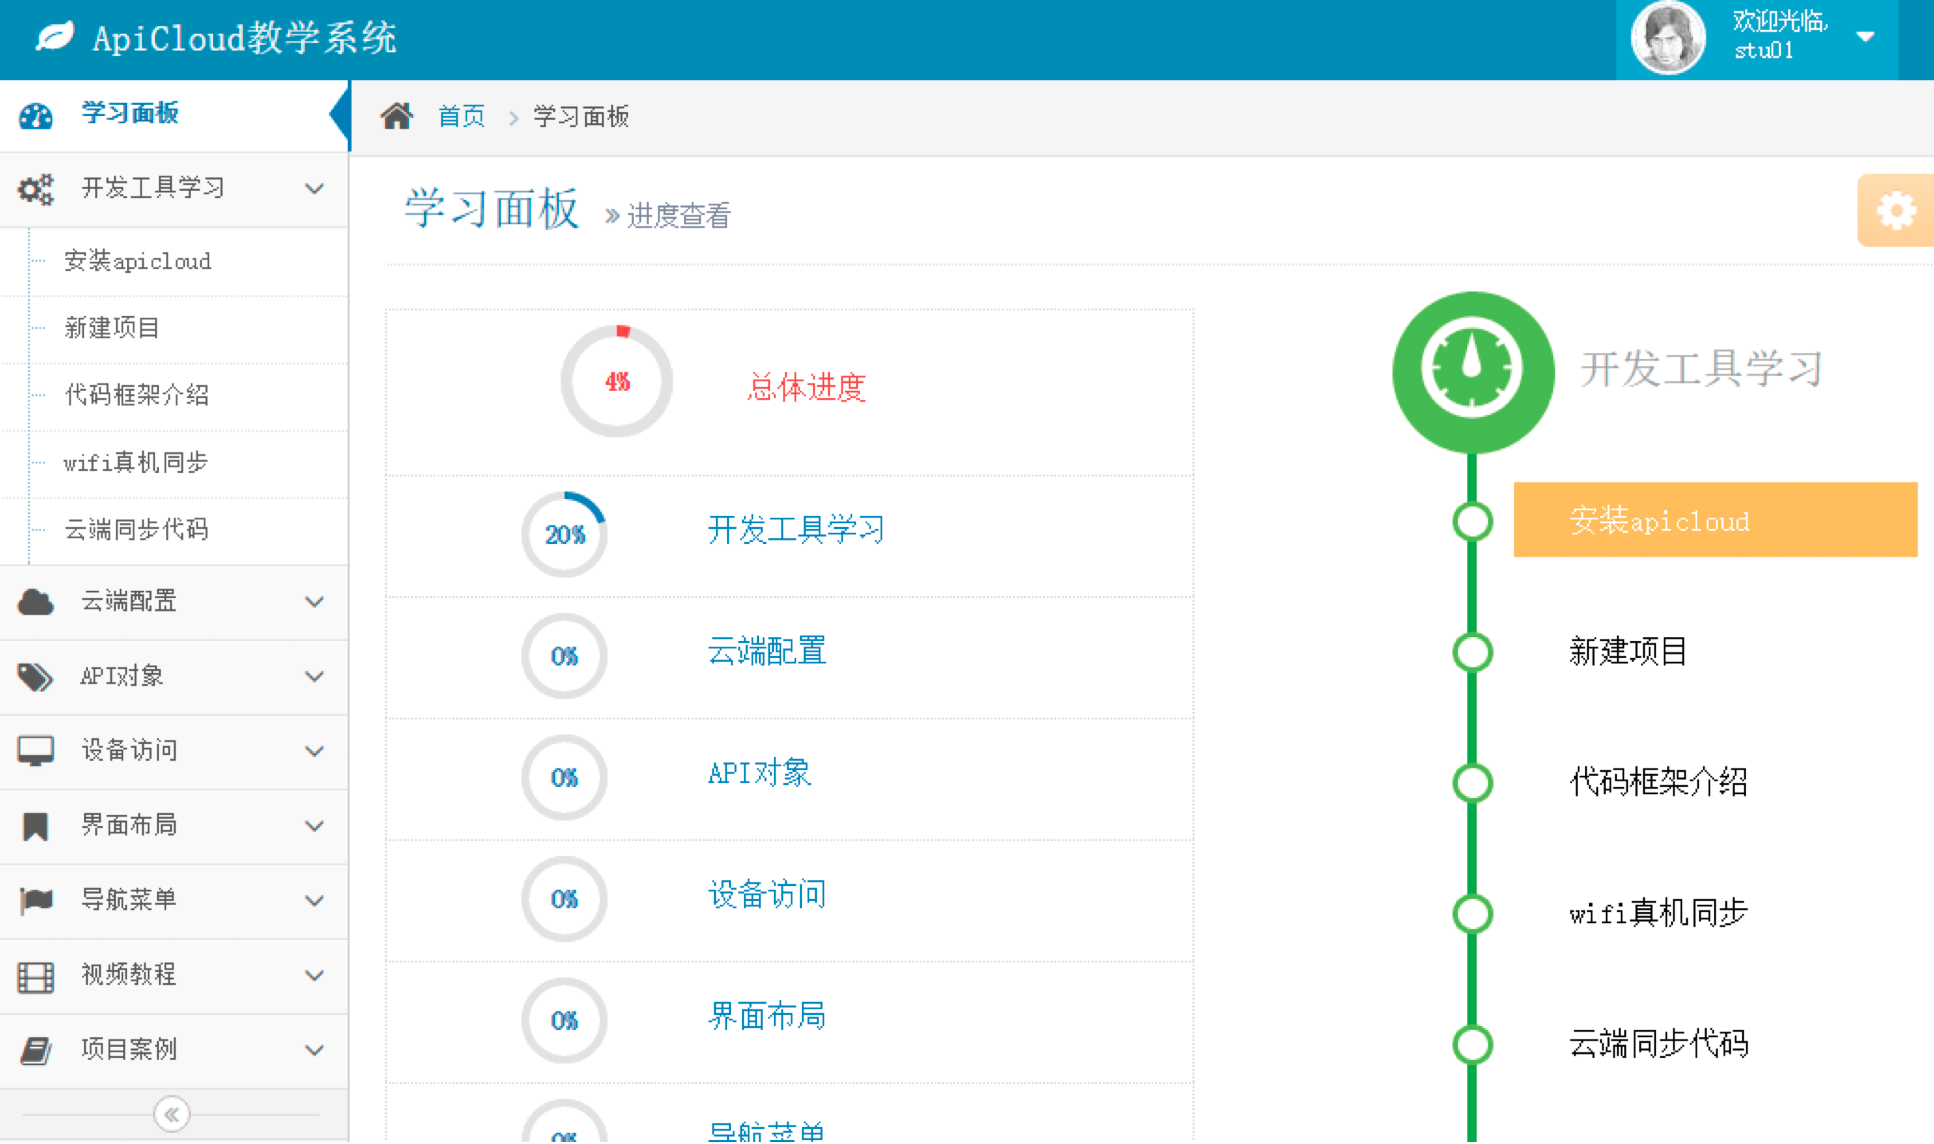Screen dimensions: 1934x1144
Task: Open 新建项目 in sidebar submenu
Action: click(x=112, y=328)
